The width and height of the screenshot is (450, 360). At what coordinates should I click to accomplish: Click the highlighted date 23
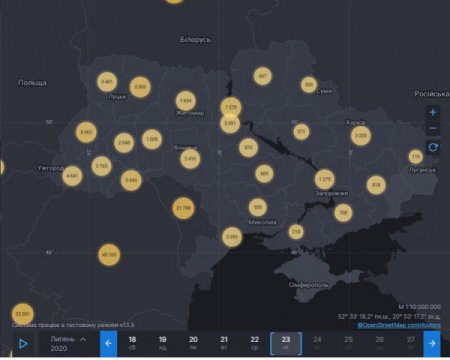(x=286, y=343)
